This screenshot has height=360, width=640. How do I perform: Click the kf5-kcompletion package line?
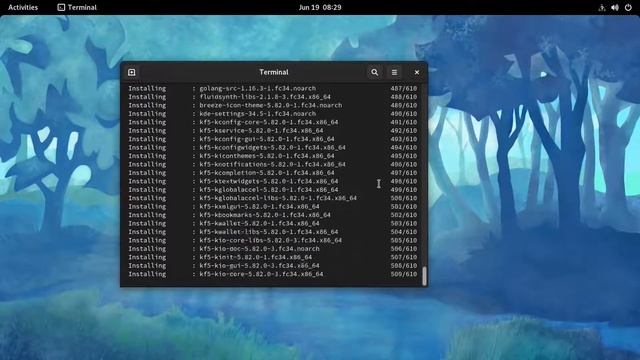[273, 173]
